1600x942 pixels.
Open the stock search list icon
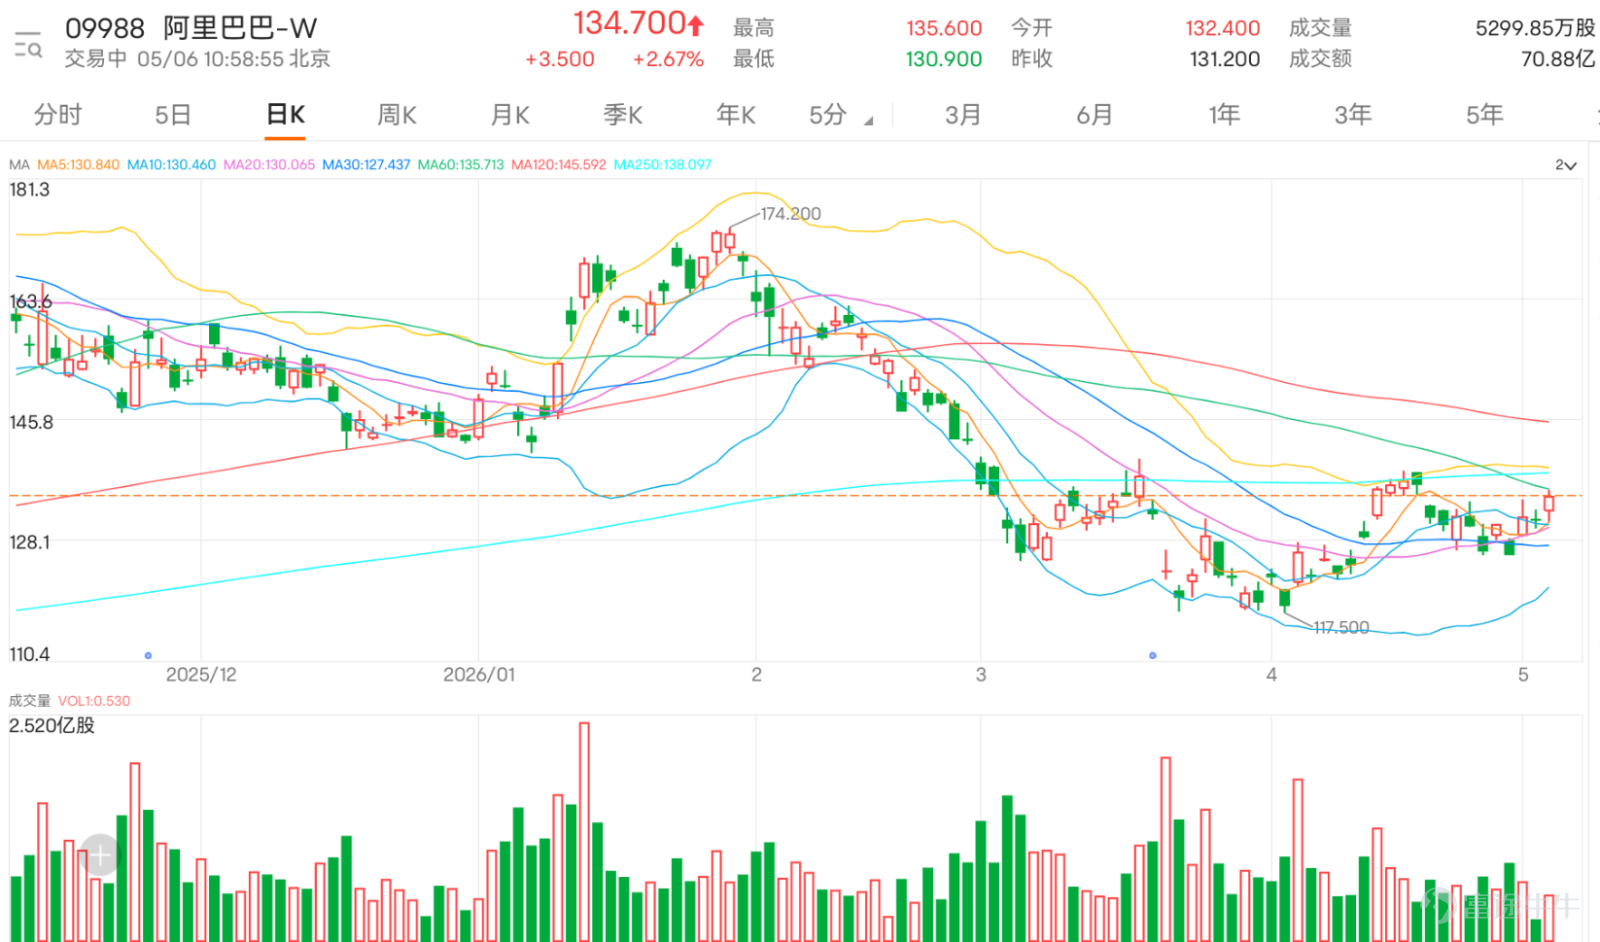click(x=28, y=45)
